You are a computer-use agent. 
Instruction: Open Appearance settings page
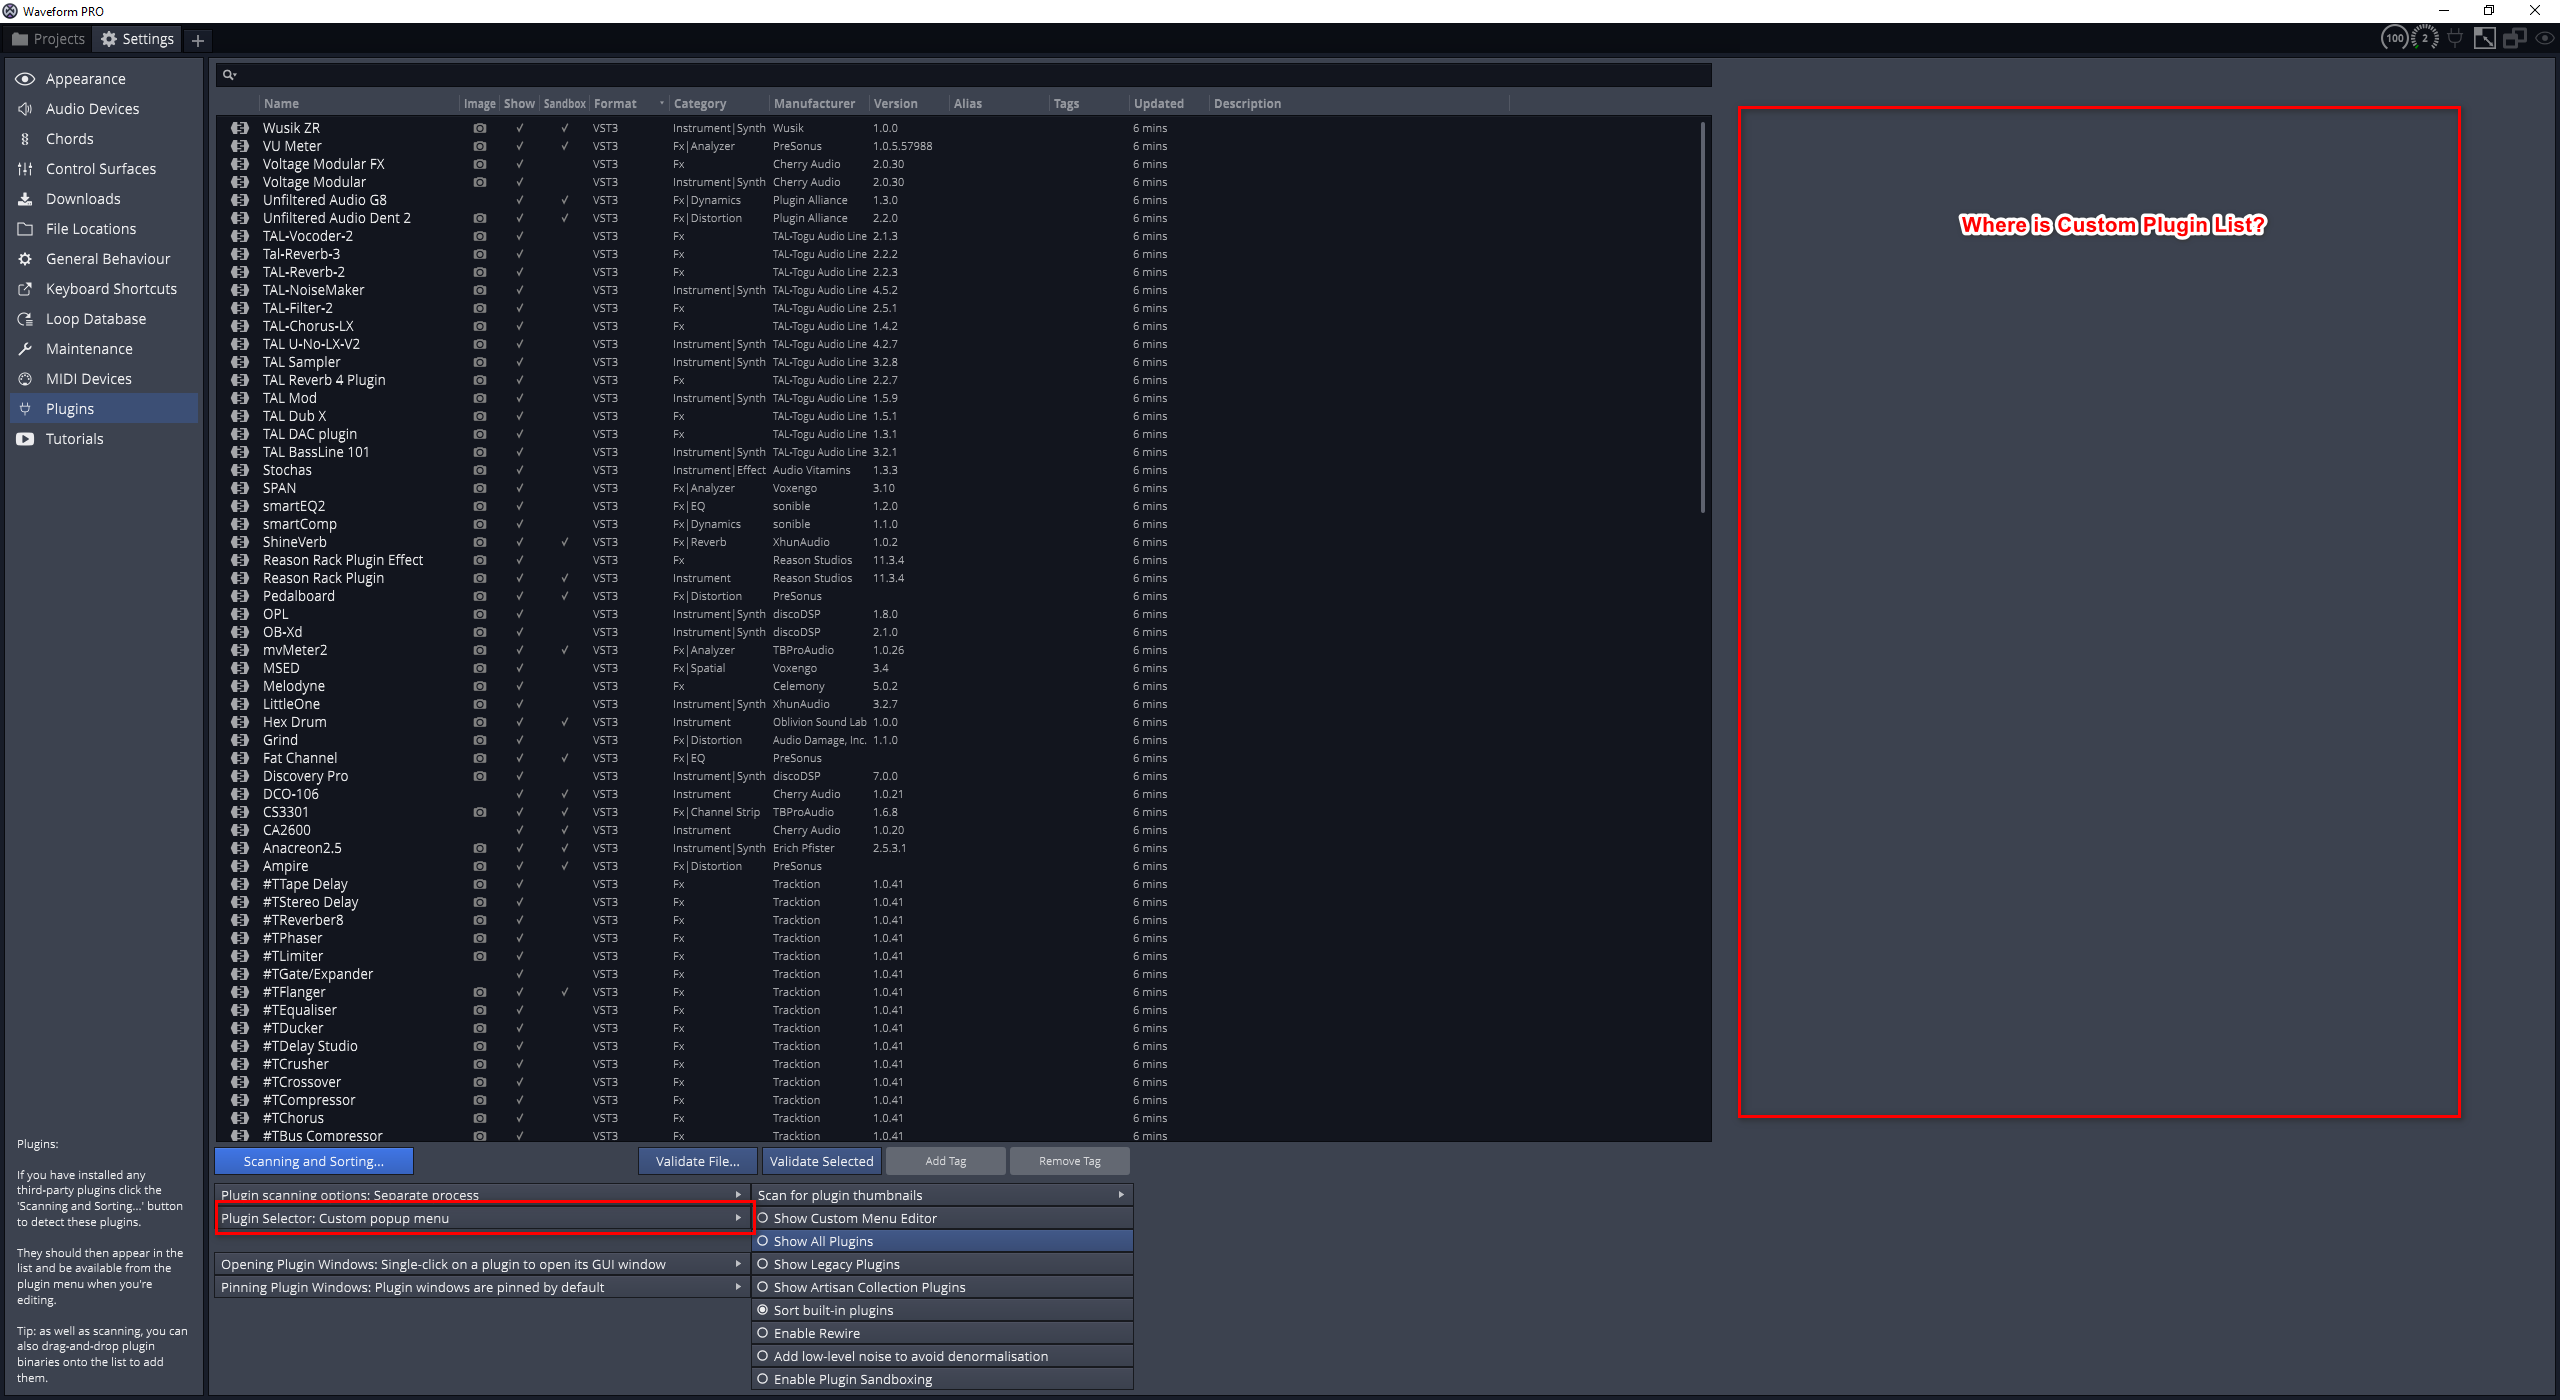[104, 79]
